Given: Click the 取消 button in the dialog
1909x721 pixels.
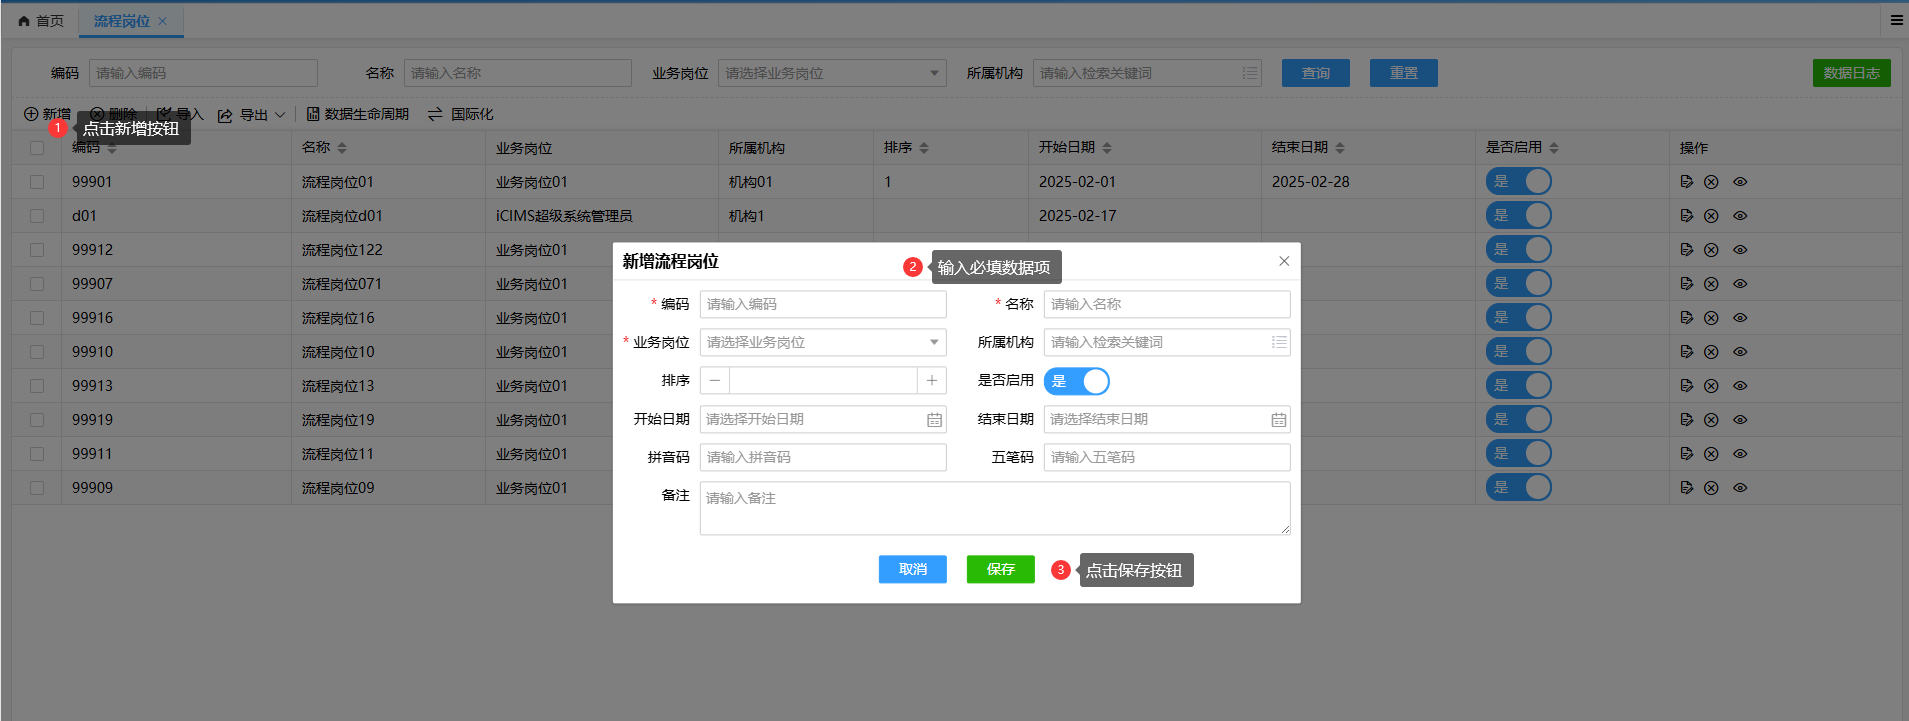Looking at the screenshot, I should pos(912,569).
